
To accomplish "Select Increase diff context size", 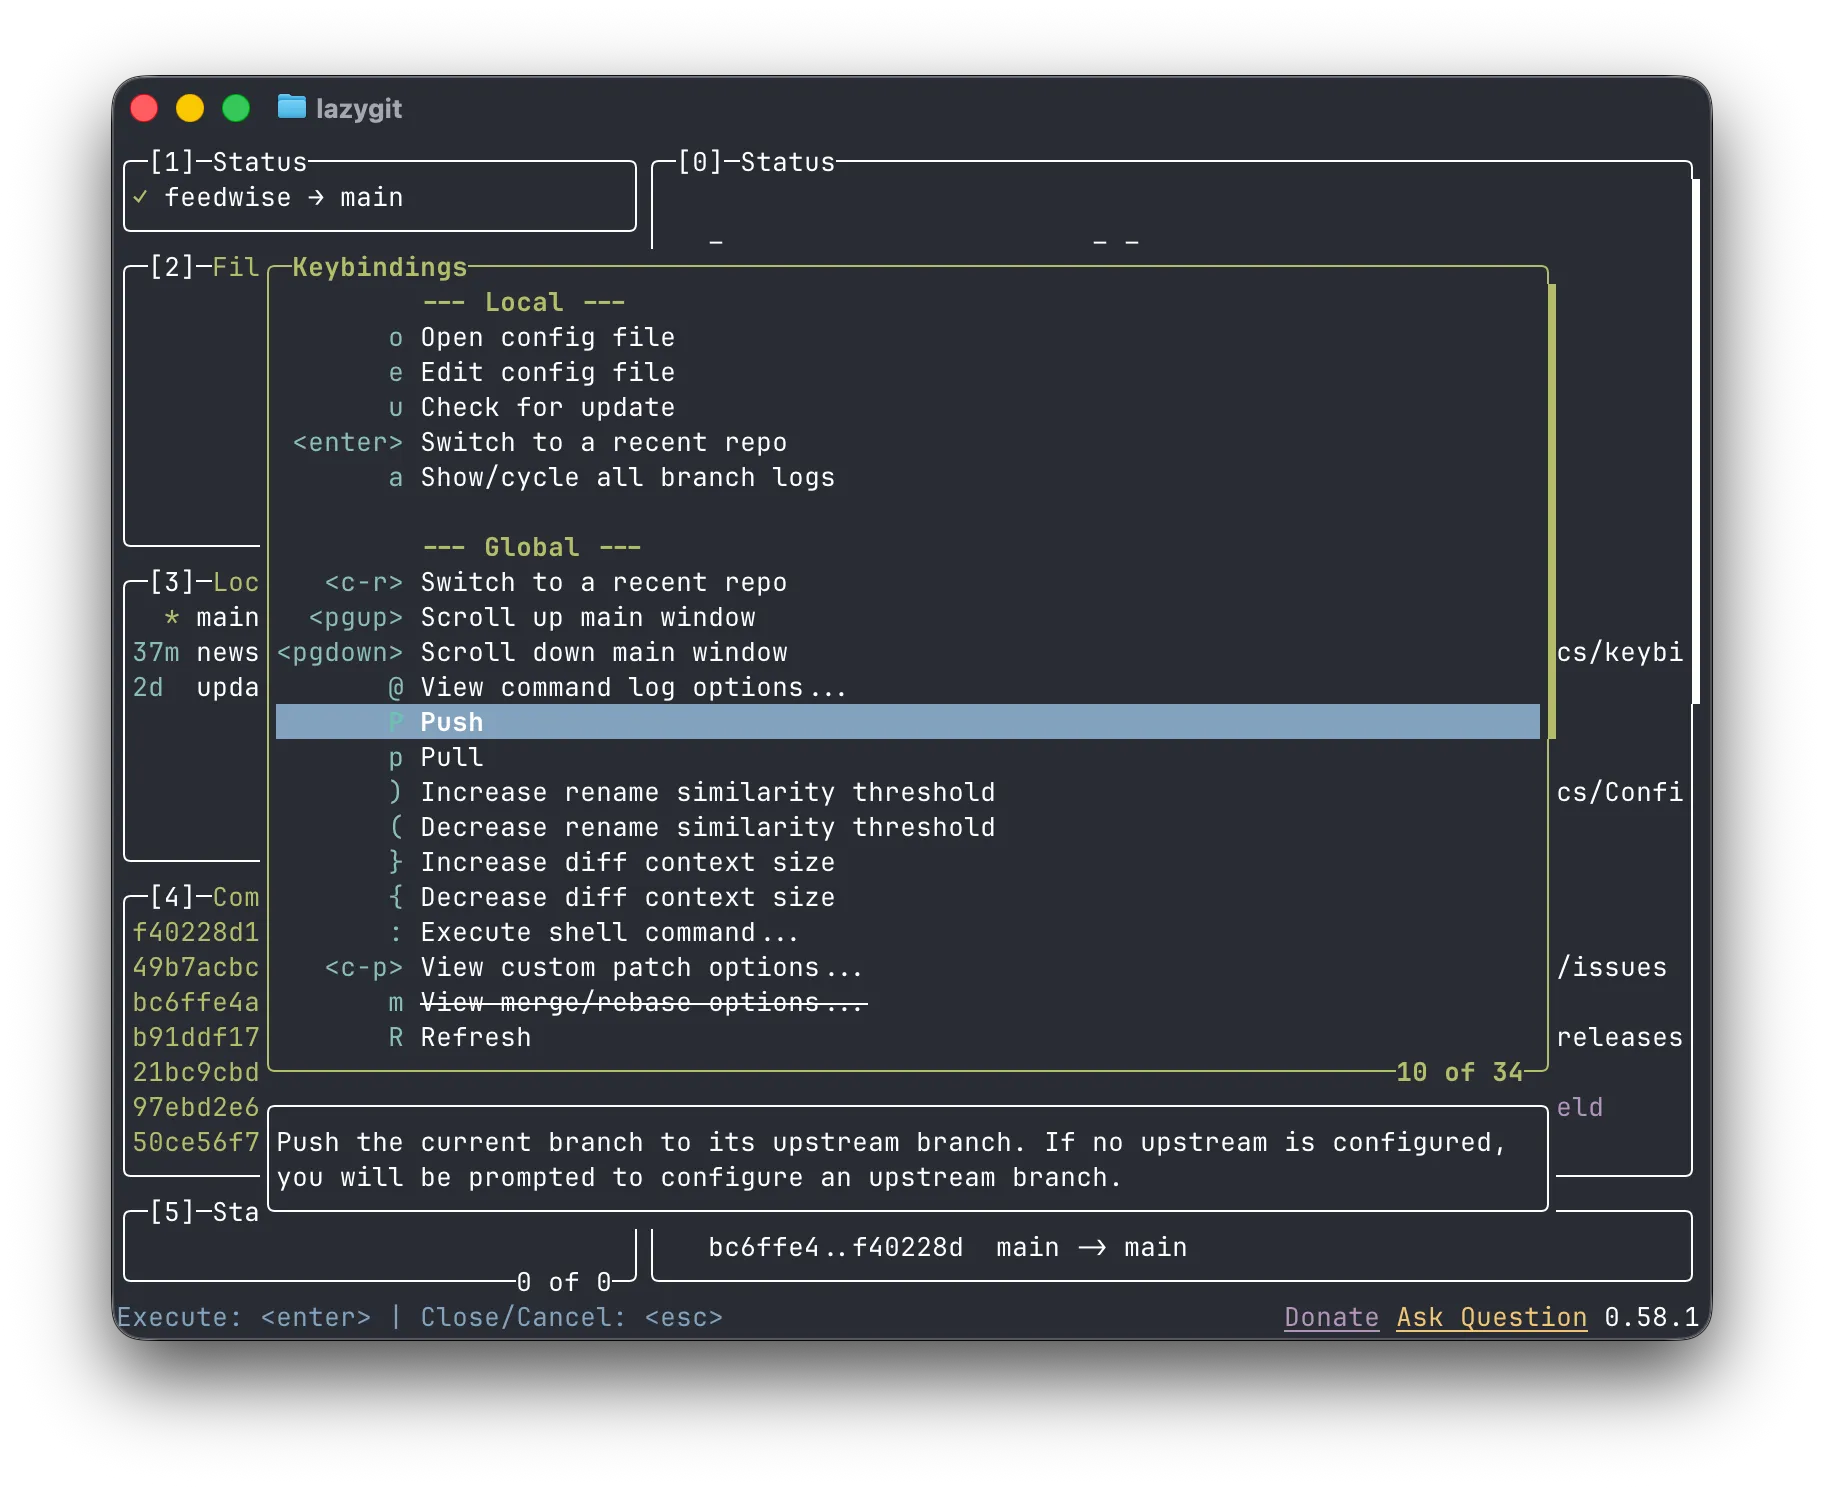I will pyautogui.click(x=627, y=862).
